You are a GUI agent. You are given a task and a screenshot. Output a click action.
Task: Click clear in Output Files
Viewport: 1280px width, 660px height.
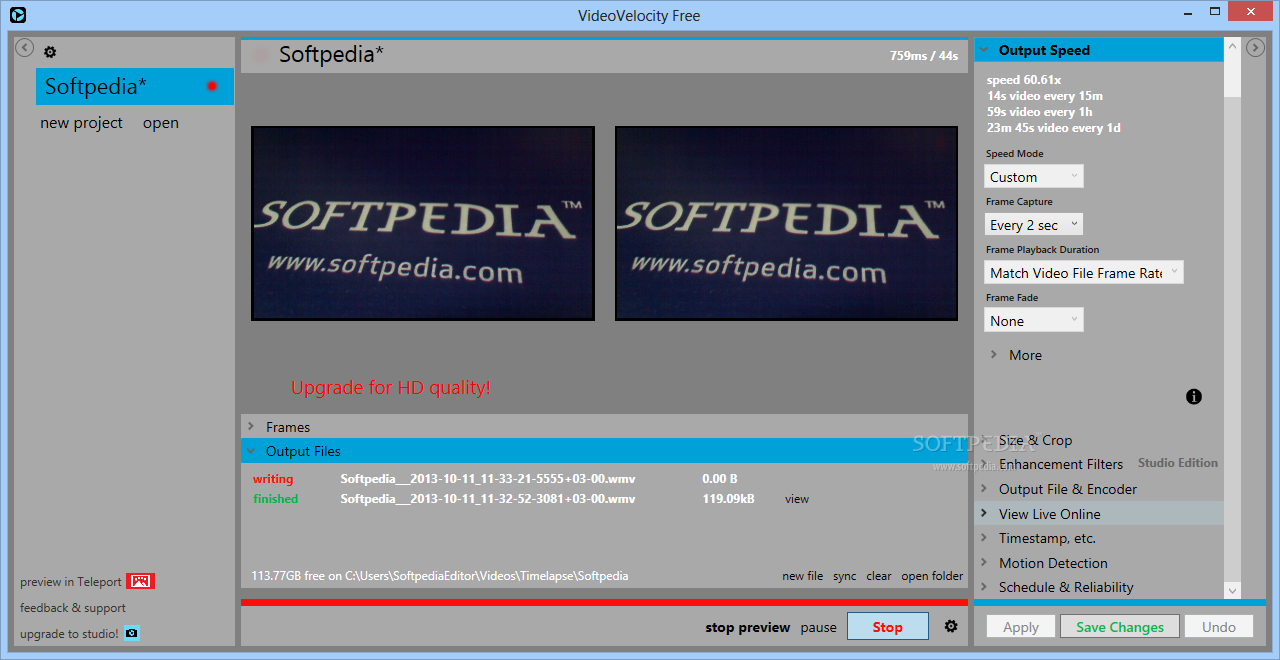point(879,576)
